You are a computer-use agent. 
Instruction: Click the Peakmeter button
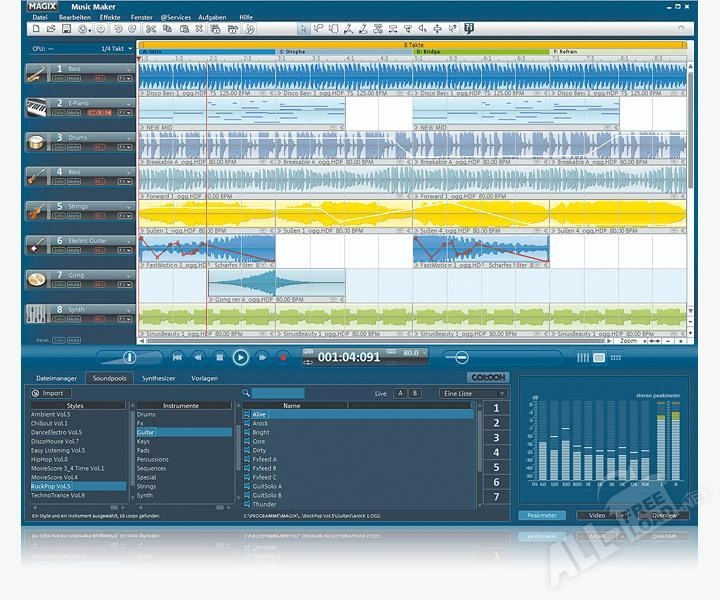coord(543,516)
